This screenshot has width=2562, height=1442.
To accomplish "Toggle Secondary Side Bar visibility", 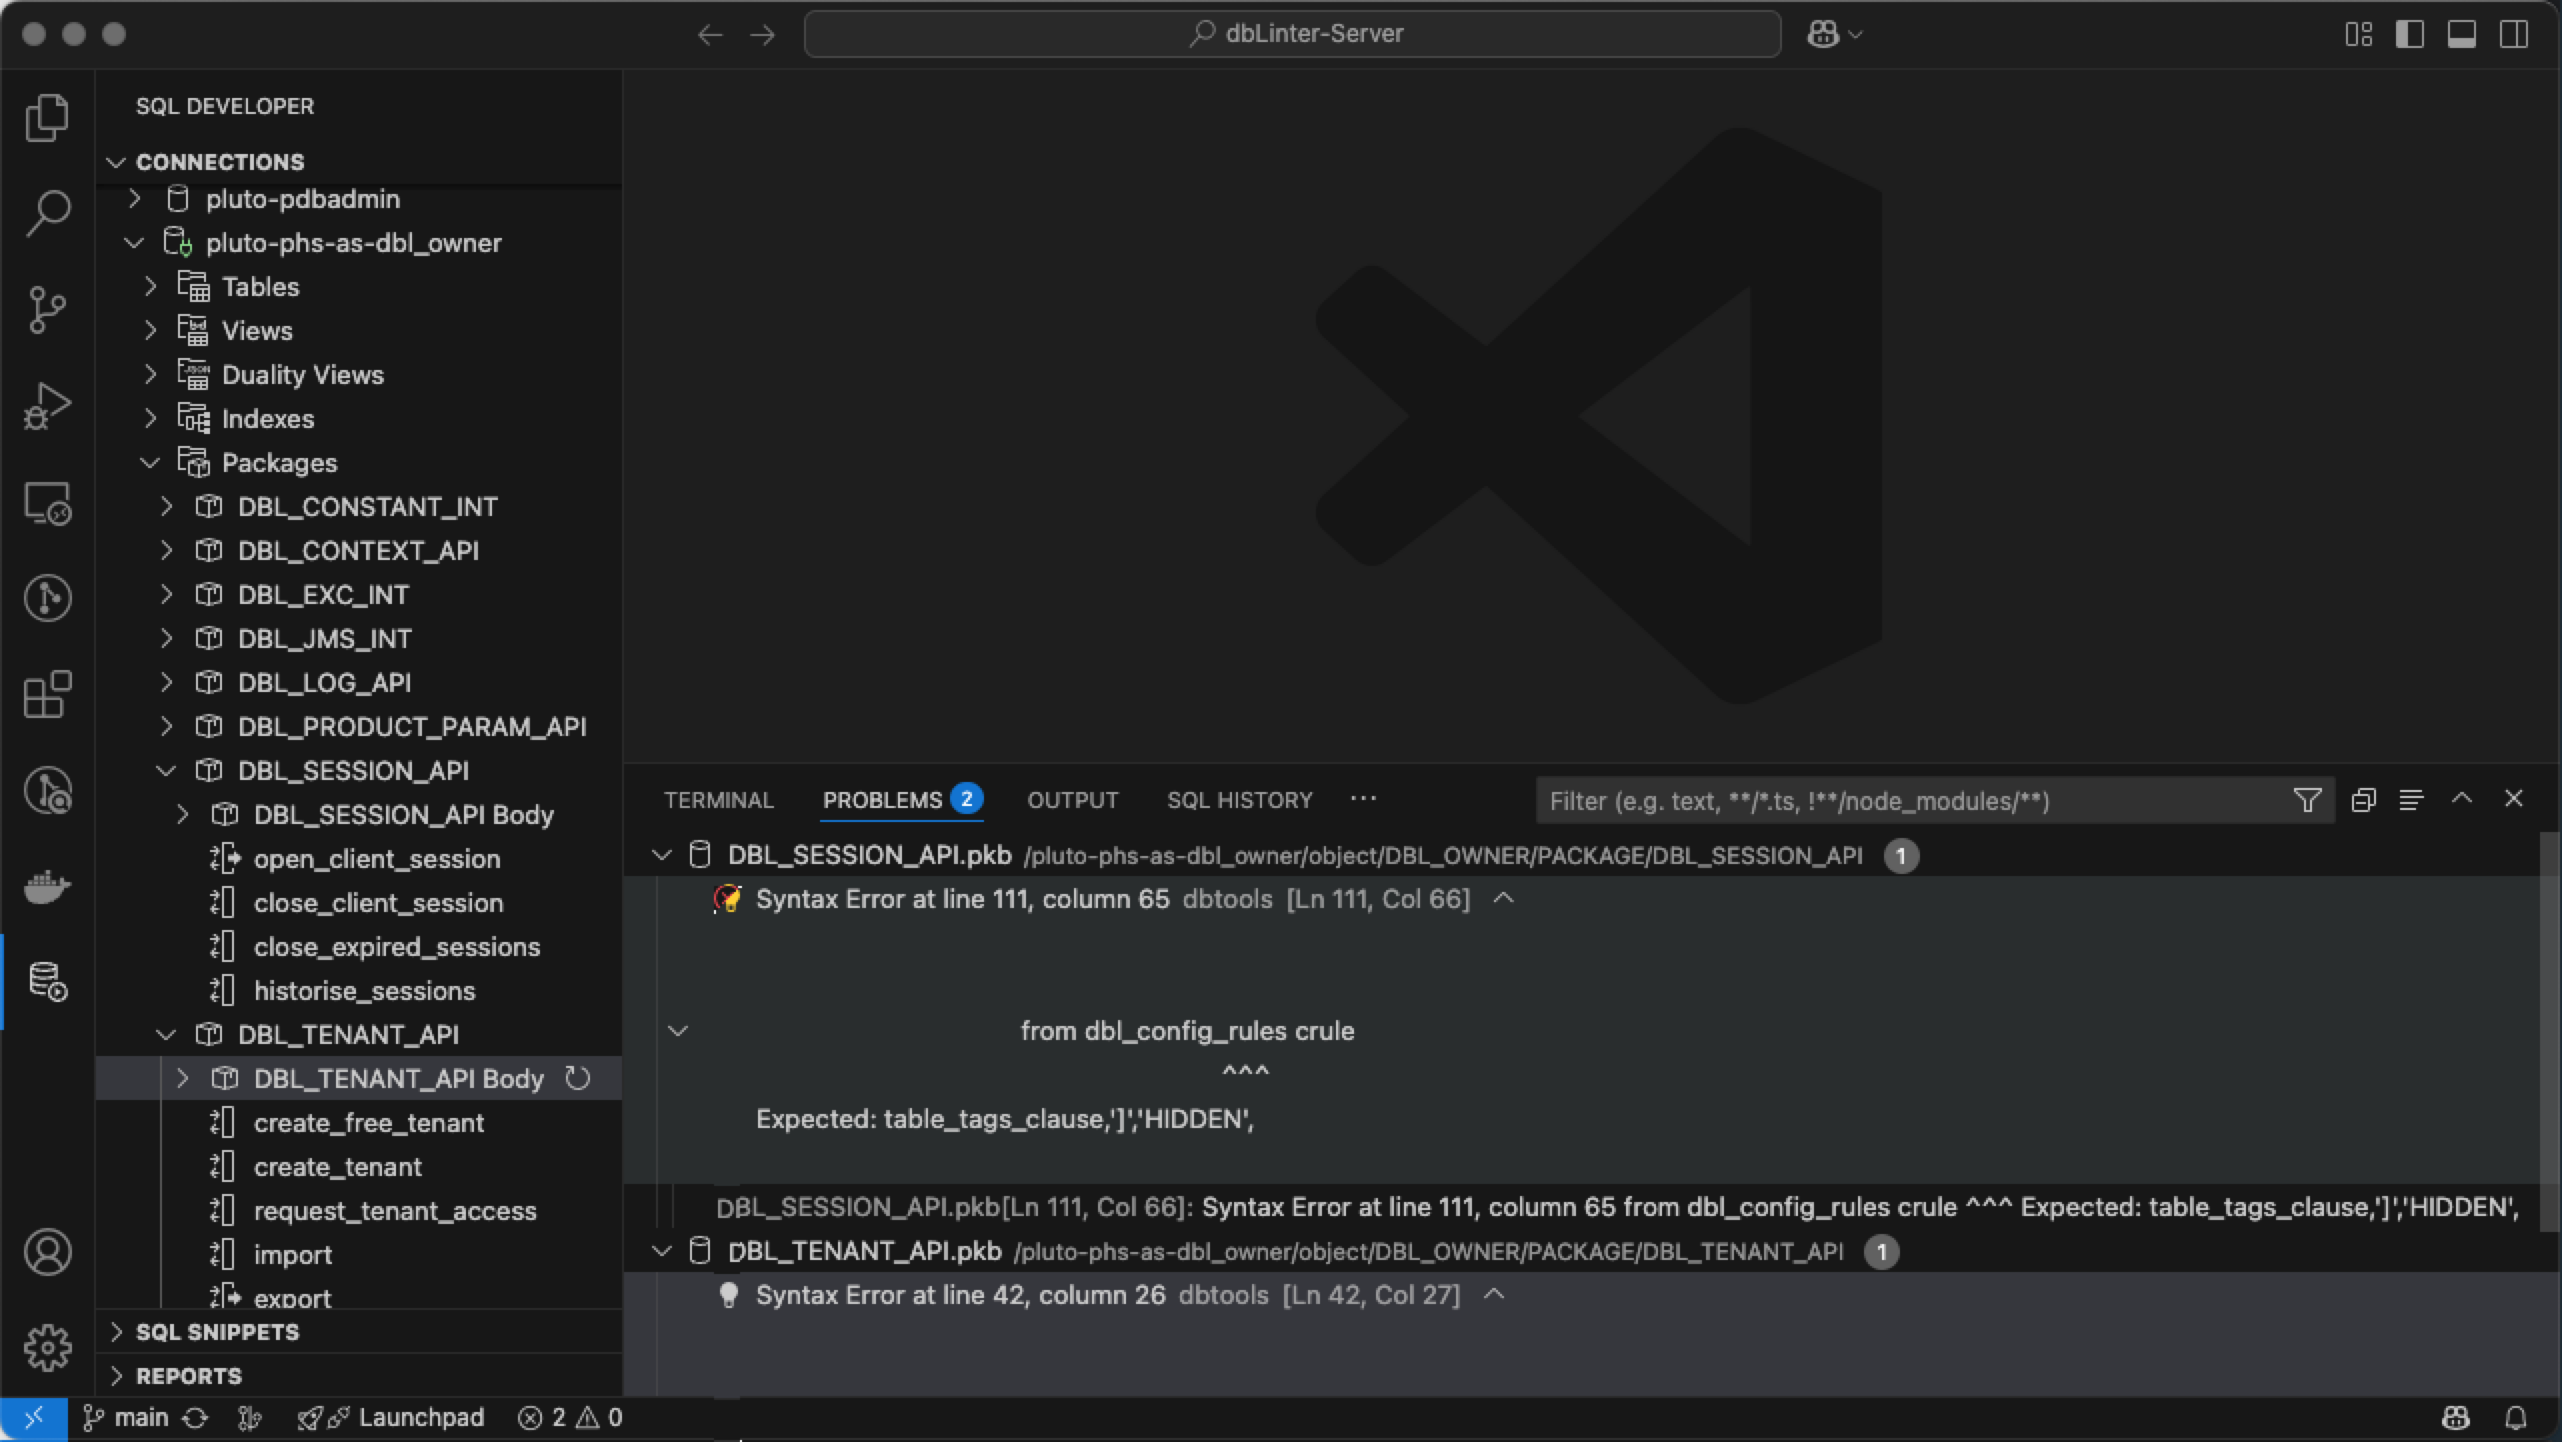I will [x=2514, y=34].
